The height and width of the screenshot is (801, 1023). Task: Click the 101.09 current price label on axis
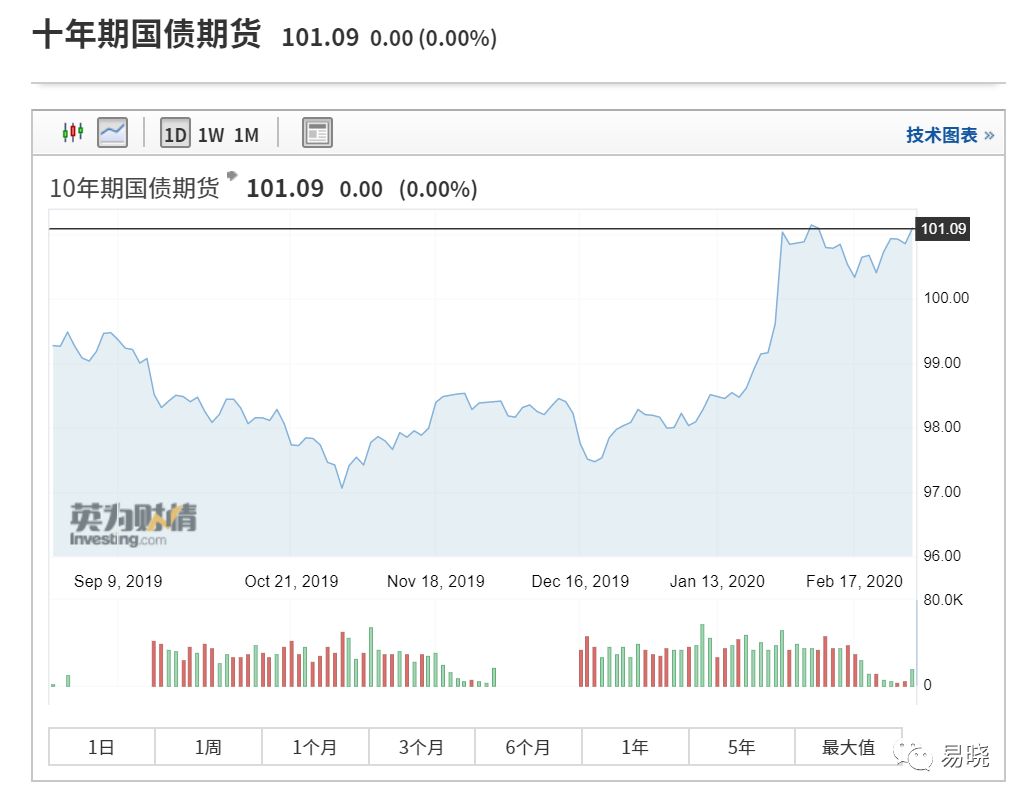(x=943, y=229)
